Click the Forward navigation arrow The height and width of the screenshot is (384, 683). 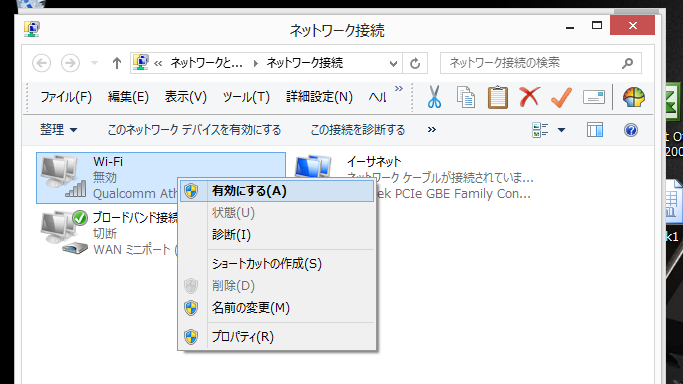point(70,63)
